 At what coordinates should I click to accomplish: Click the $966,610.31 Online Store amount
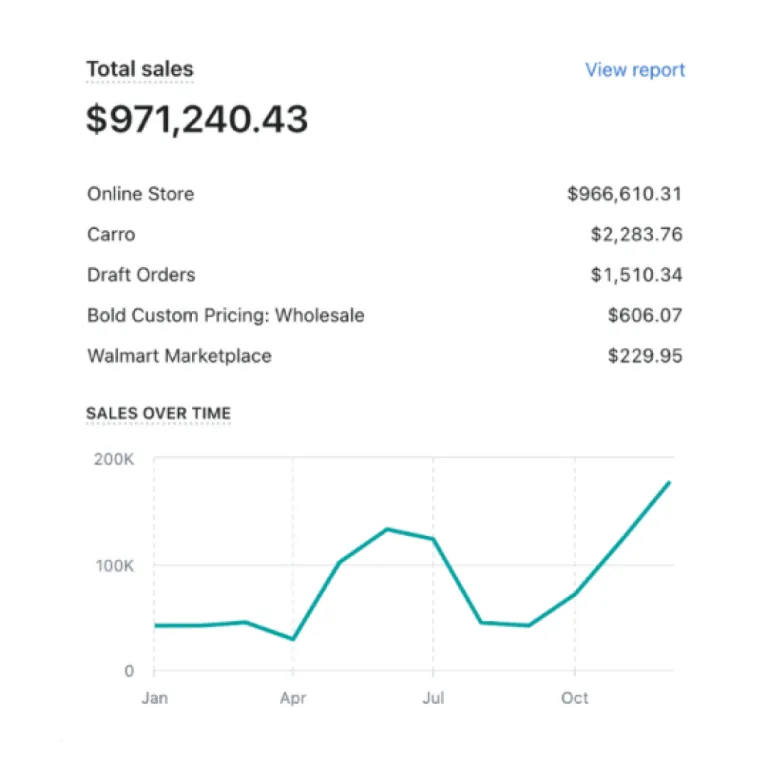[x=624, y=194]
